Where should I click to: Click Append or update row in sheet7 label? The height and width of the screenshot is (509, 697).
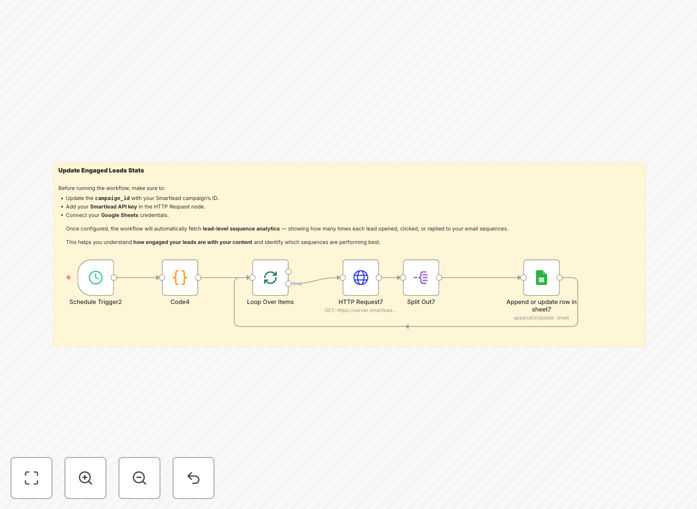pos(541,305)
